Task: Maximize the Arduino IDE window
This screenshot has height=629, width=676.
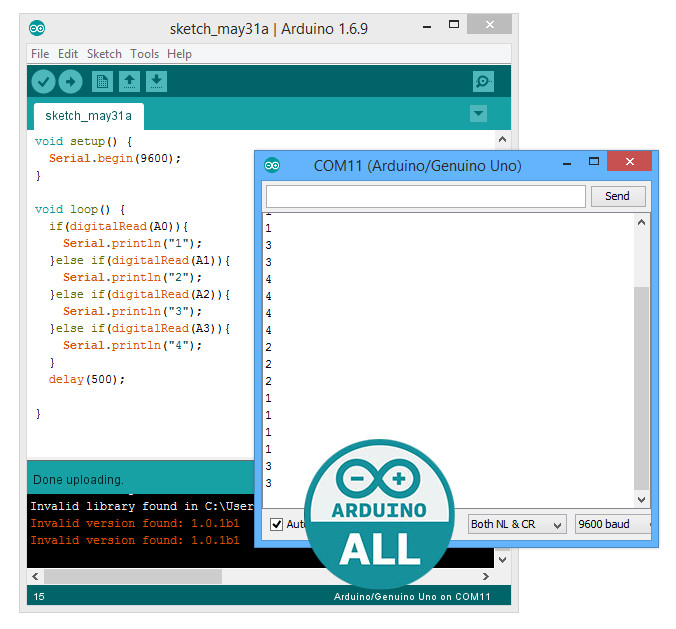Action: click(454, 25)
